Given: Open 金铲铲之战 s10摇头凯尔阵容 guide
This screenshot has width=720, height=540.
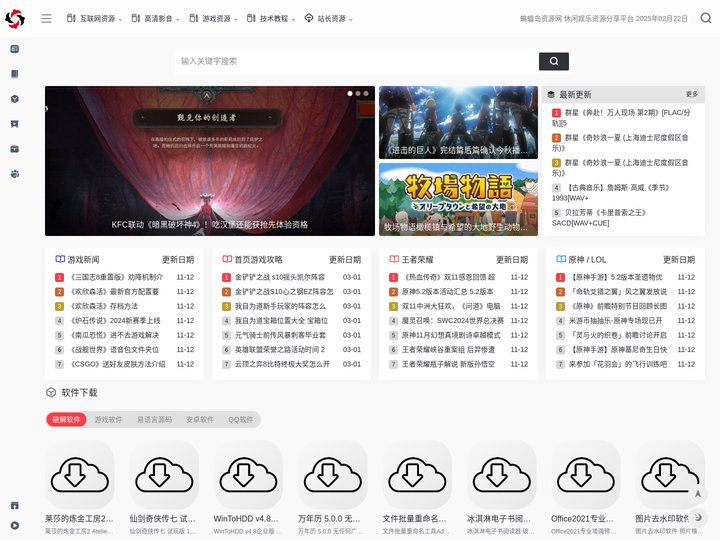Looking at the screenshot, I should pyautogui.click(x=280, y=277).
